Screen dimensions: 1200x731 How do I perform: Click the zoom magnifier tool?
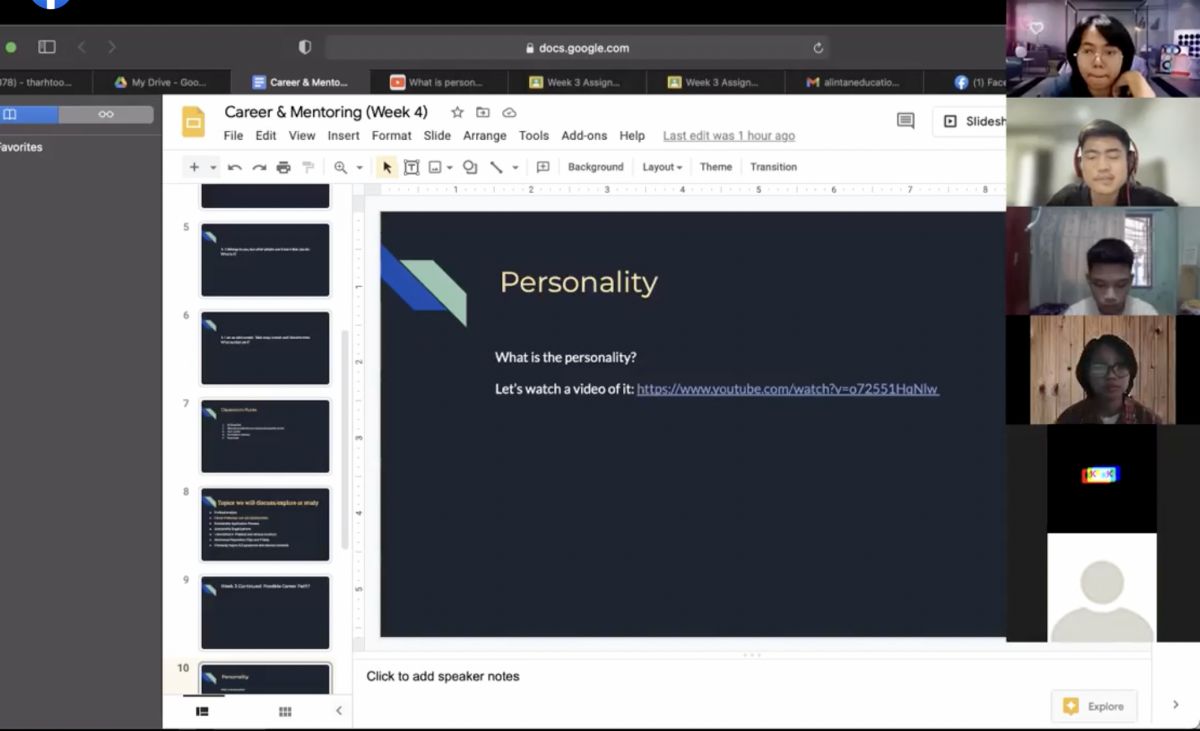coord(341,167)
